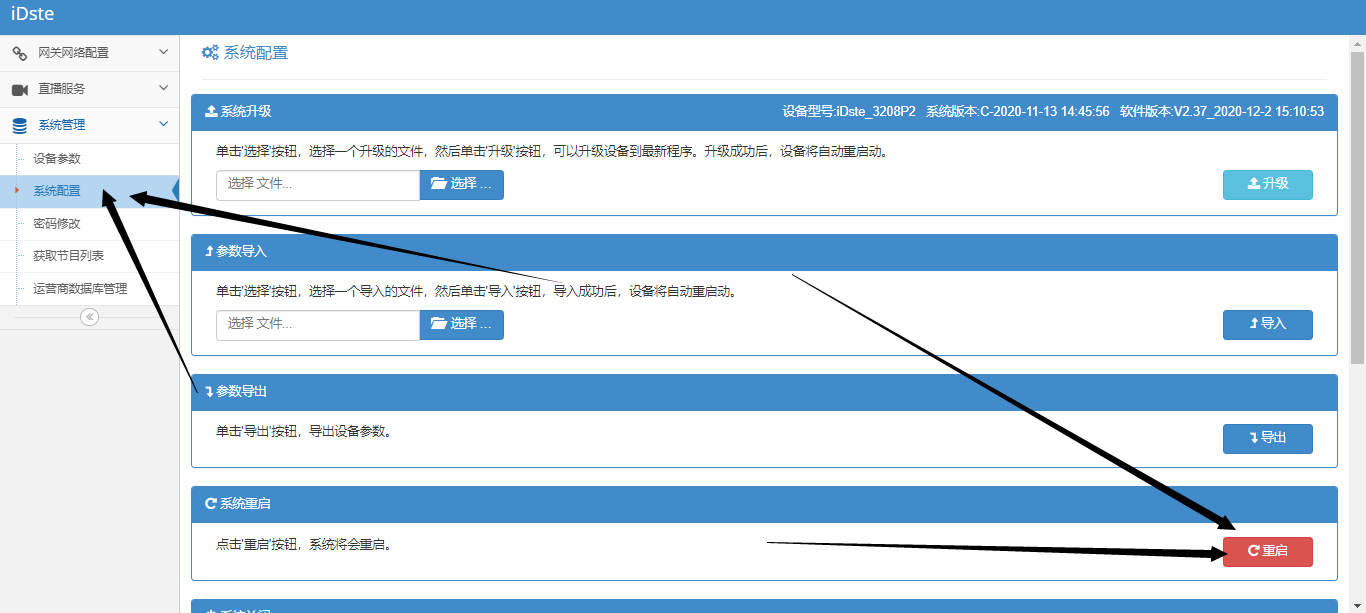
Task: Click the 系统升级 panel upload icon
Action: pyautogui.click(x=210, y=112)
